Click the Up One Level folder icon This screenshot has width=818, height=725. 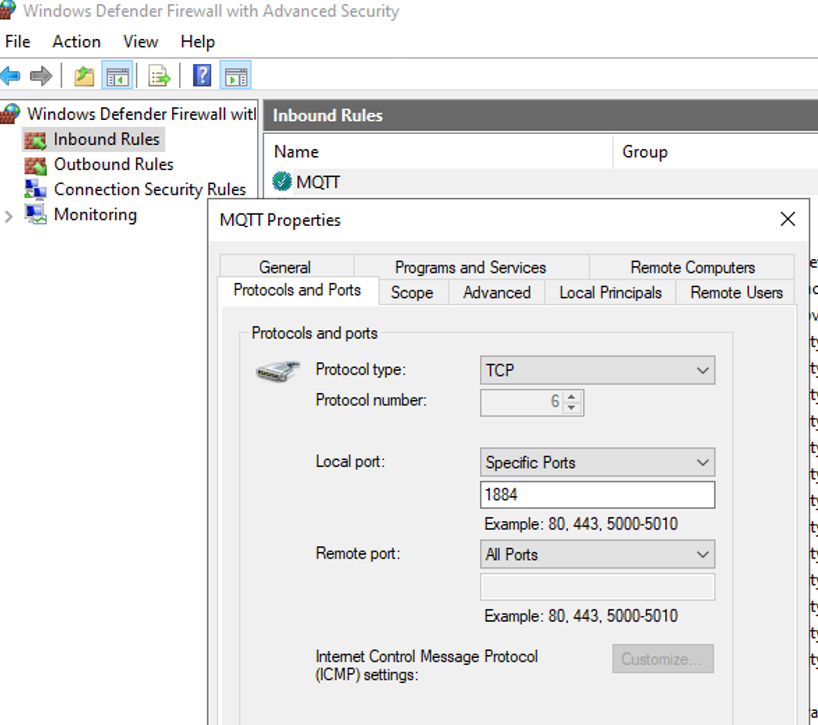pos(84,76)
